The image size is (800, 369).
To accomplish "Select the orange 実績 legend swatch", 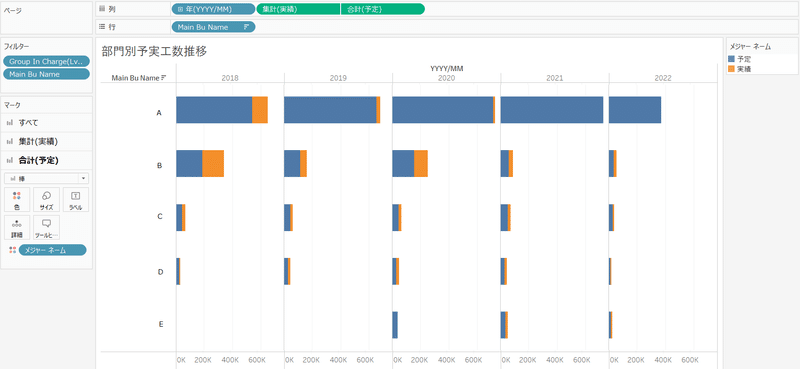I will tap(732, 68).
